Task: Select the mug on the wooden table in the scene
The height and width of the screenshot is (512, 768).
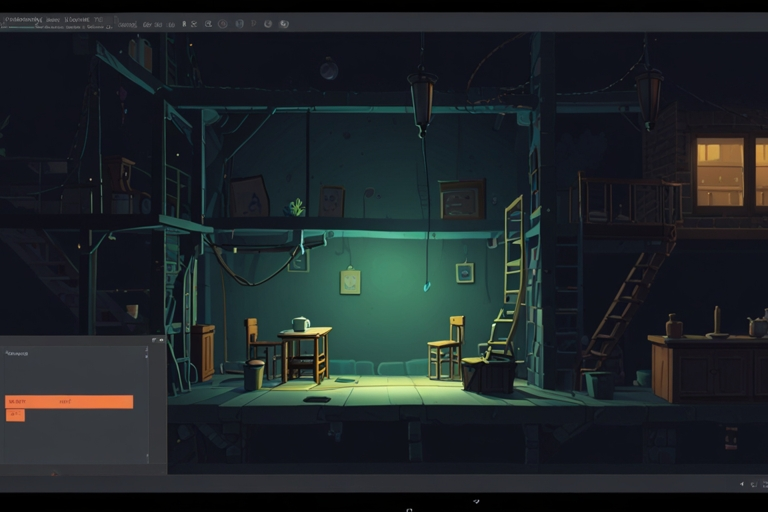Action: (x=300, y=324)
